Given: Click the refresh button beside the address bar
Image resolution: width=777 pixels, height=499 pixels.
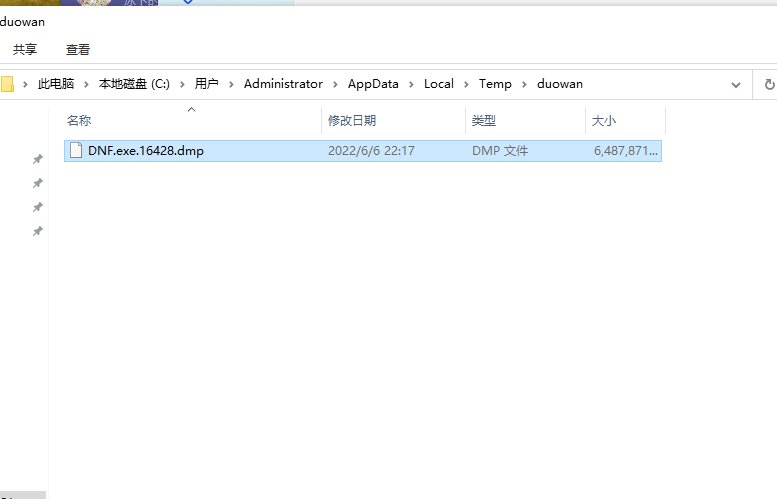Looking at the screenshot, I should pyautogui.click(x=769, y=84).
